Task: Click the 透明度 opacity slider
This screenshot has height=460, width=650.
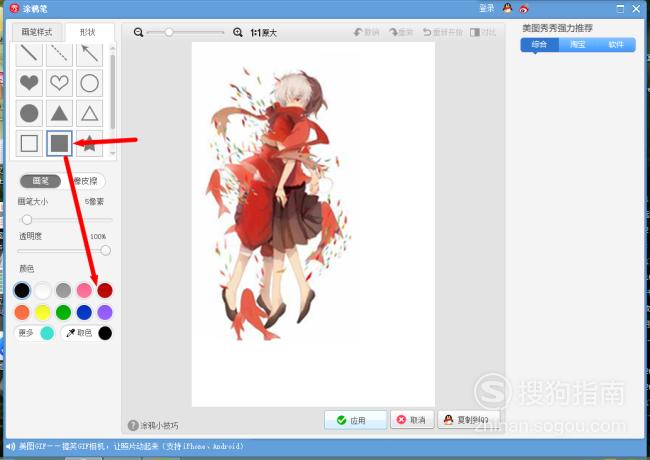Action: click(65, 250)
